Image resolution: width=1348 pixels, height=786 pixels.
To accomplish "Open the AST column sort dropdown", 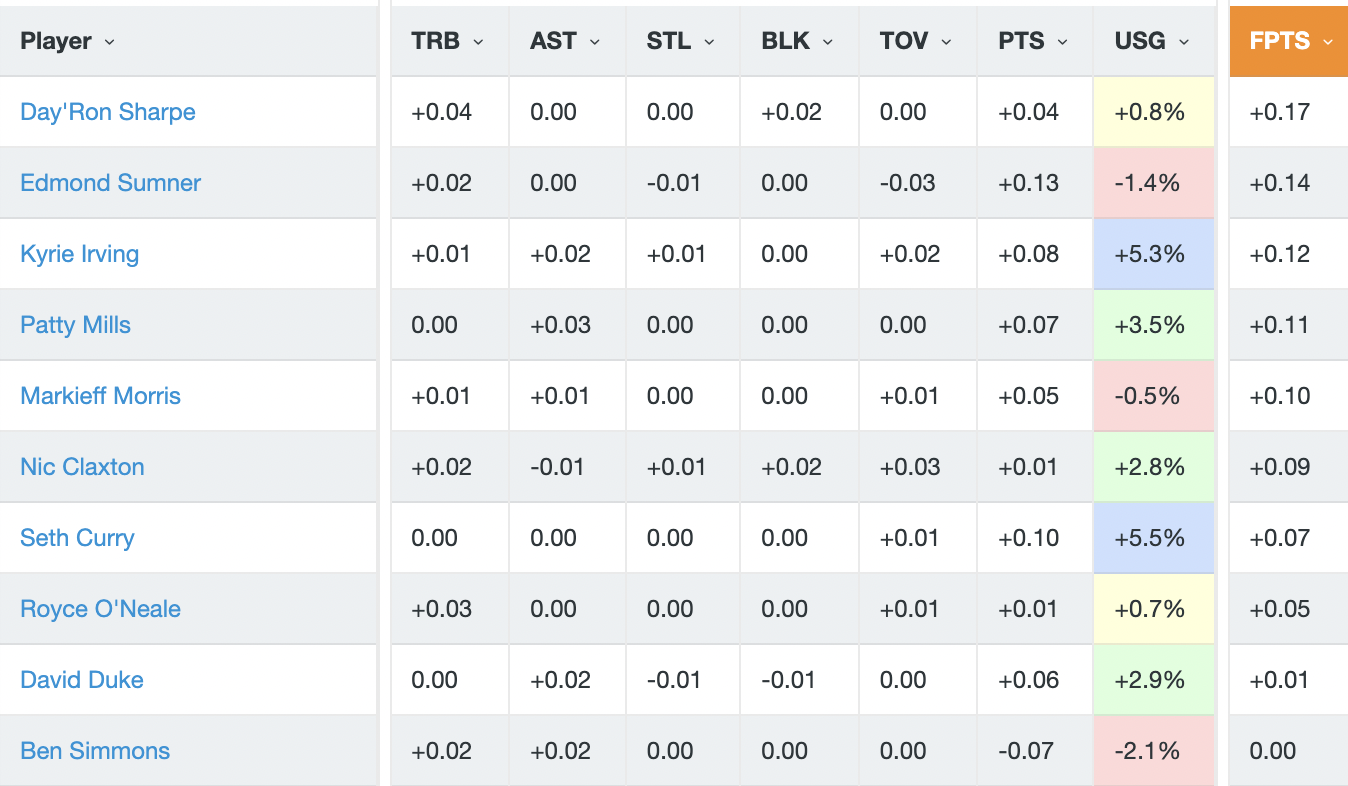I will (595, 41).
